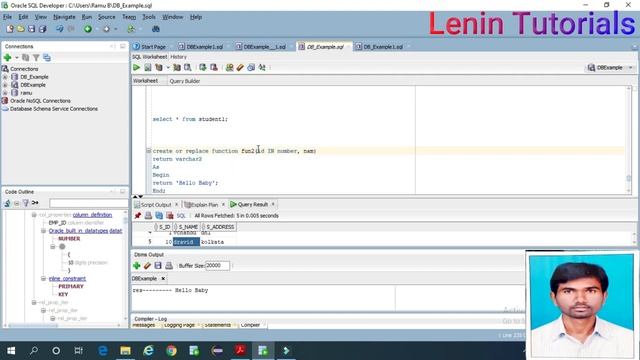Click the green Back navigation icon
The height and width of the screenshot is (360, 640).
[88, 29]
